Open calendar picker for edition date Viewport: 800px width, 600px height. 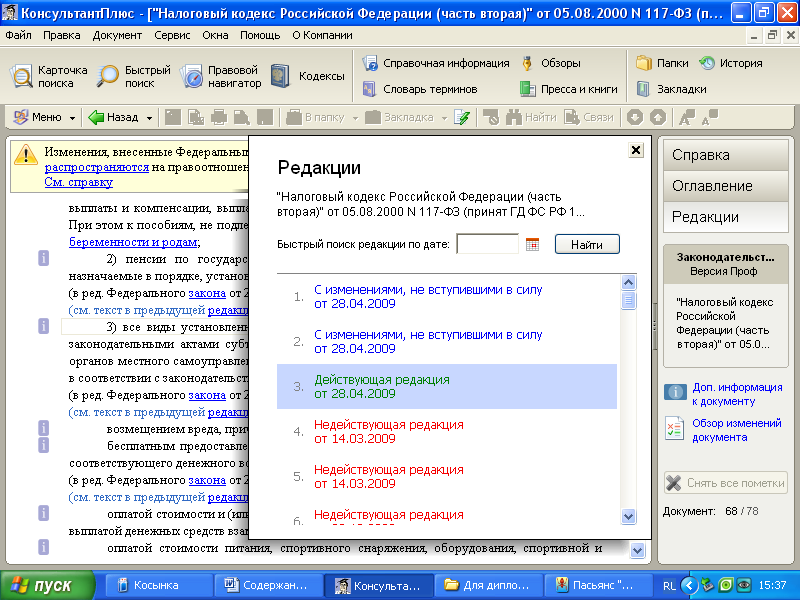532,244
